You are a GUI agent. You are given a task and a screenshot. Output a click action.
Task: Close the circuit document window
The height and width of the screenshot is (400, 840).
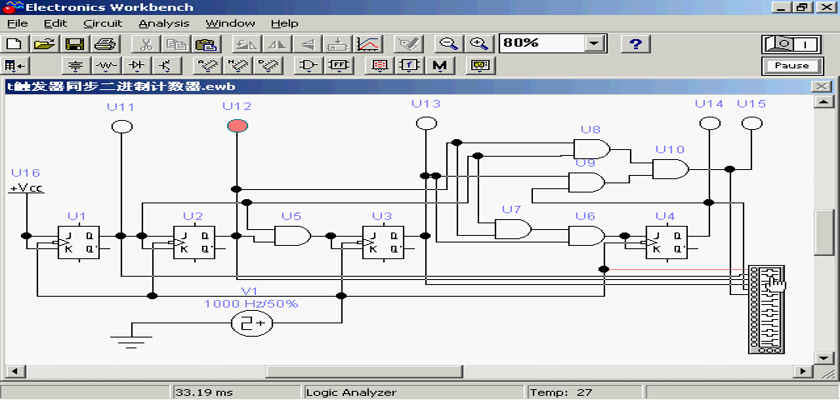point(821,87)
